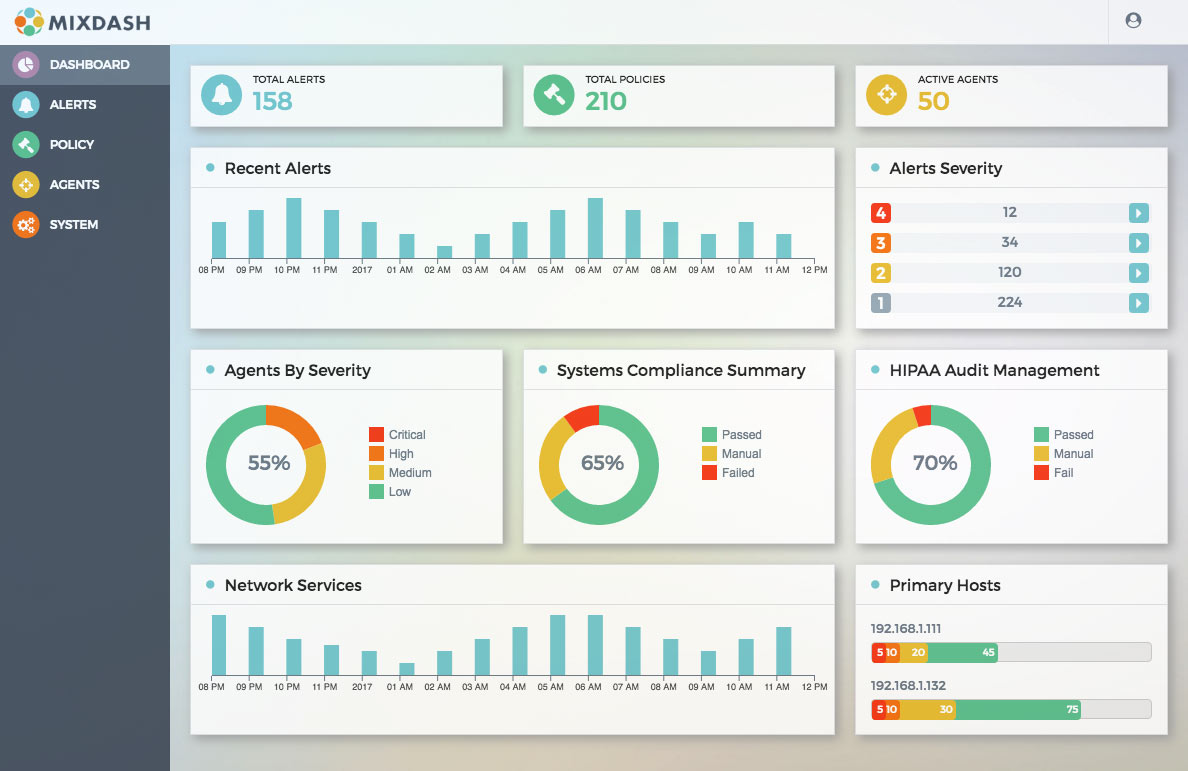Click the severity count 12
The width and height of the screenshot is (1188, 771).
pos(1010,212)
